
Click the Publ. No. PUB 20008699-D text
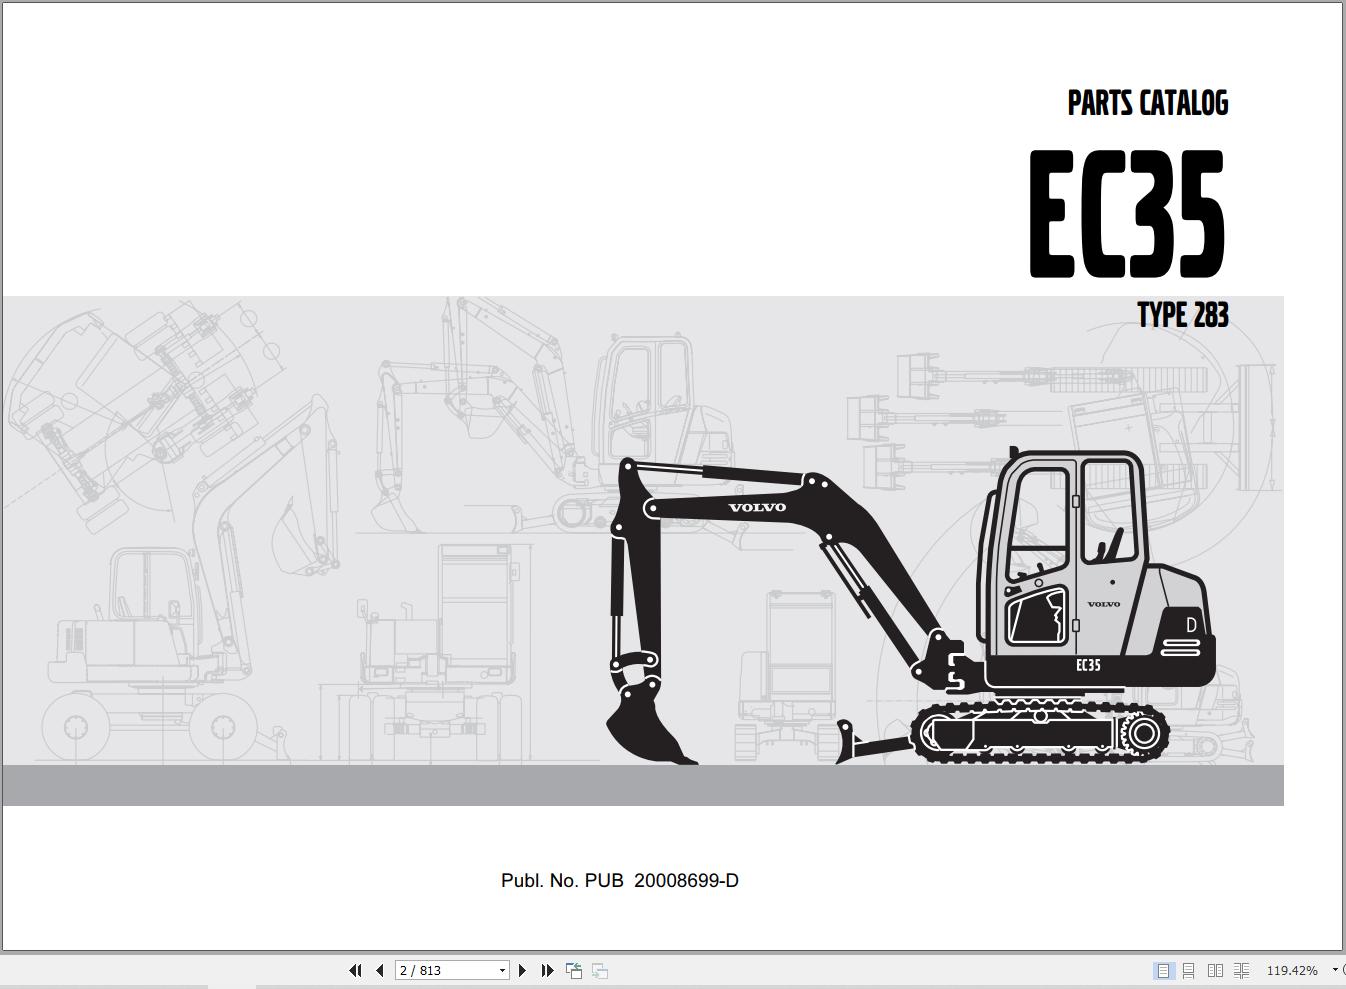[619, 881]
